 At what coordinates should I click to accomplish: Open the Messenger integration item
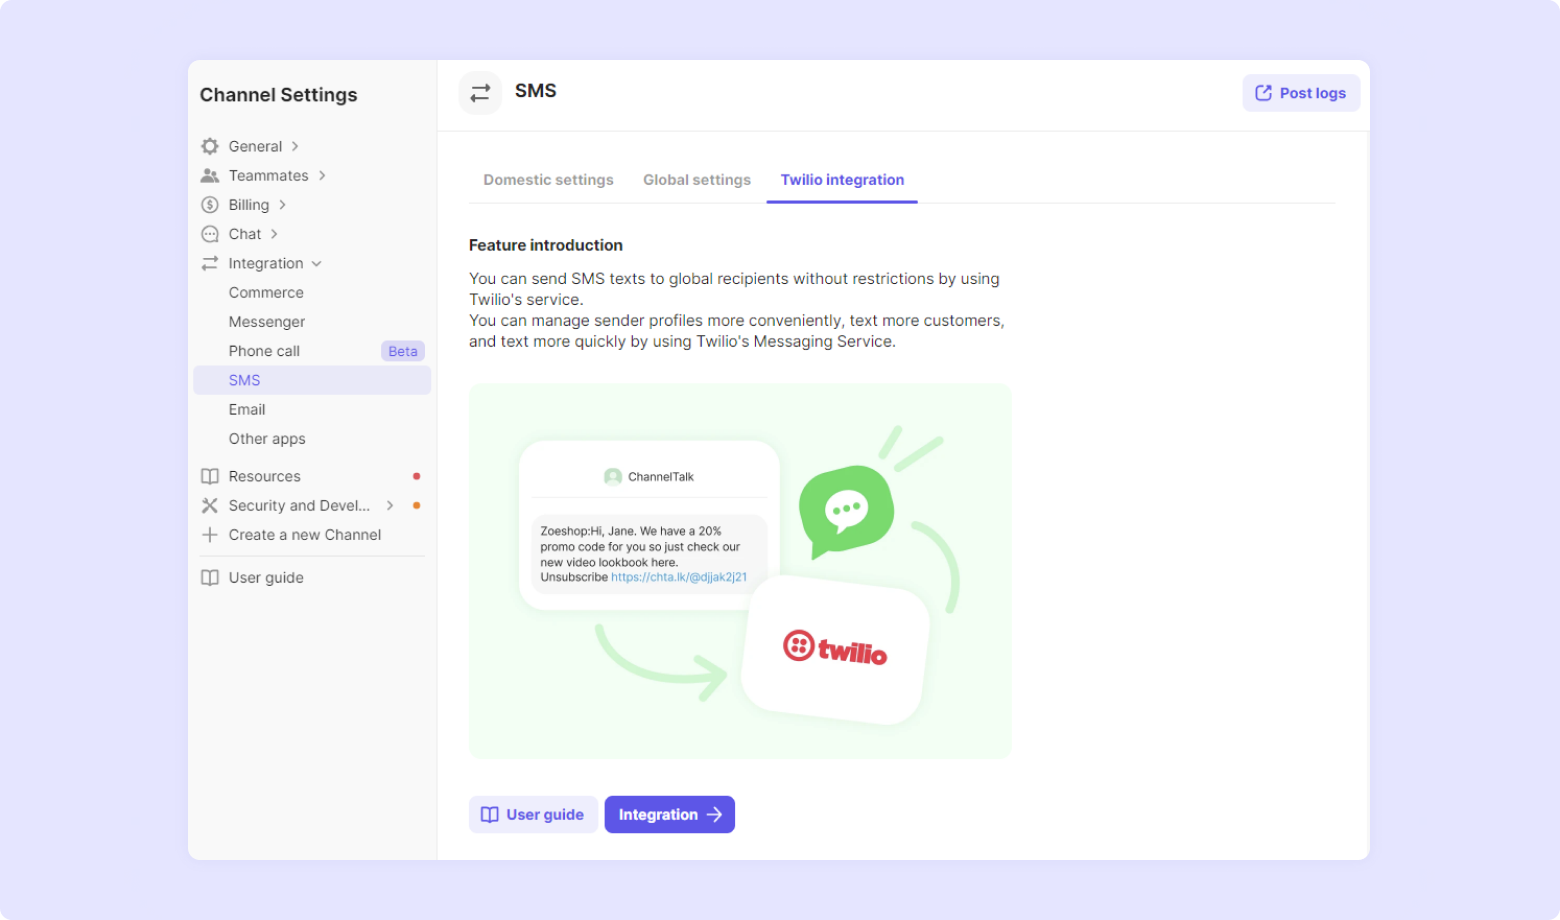312,322
